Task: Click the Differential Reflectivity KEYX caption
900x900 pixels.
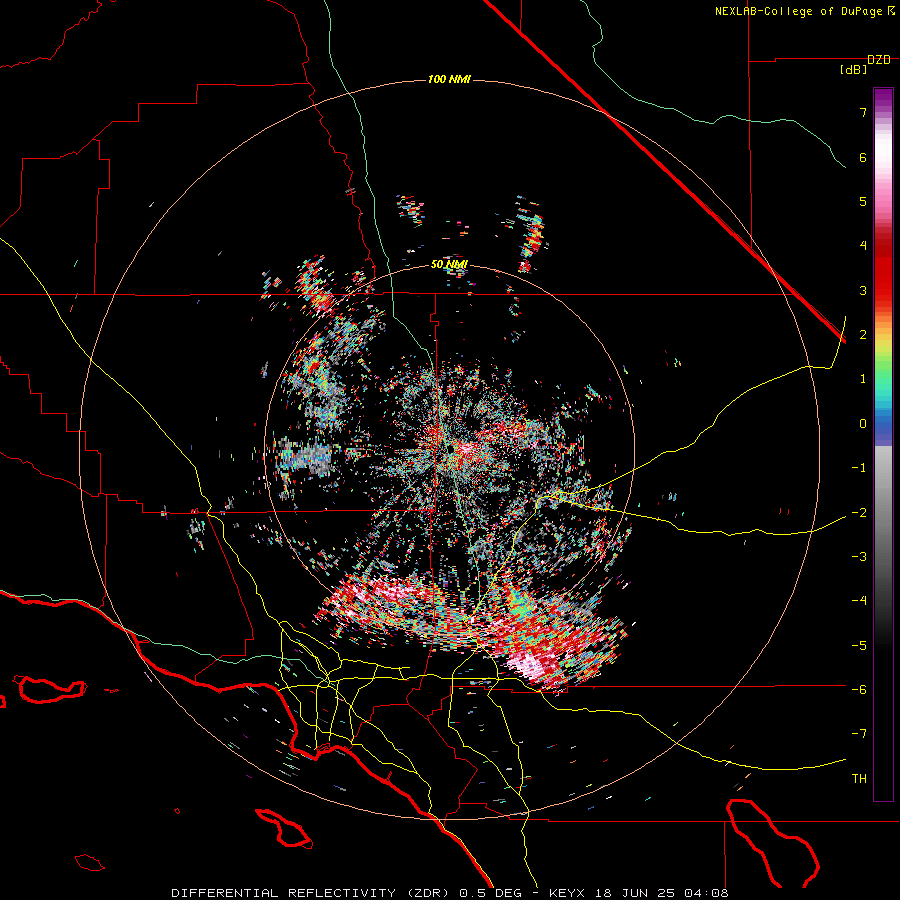Action: pyautogui.click(x=449, y=893)
